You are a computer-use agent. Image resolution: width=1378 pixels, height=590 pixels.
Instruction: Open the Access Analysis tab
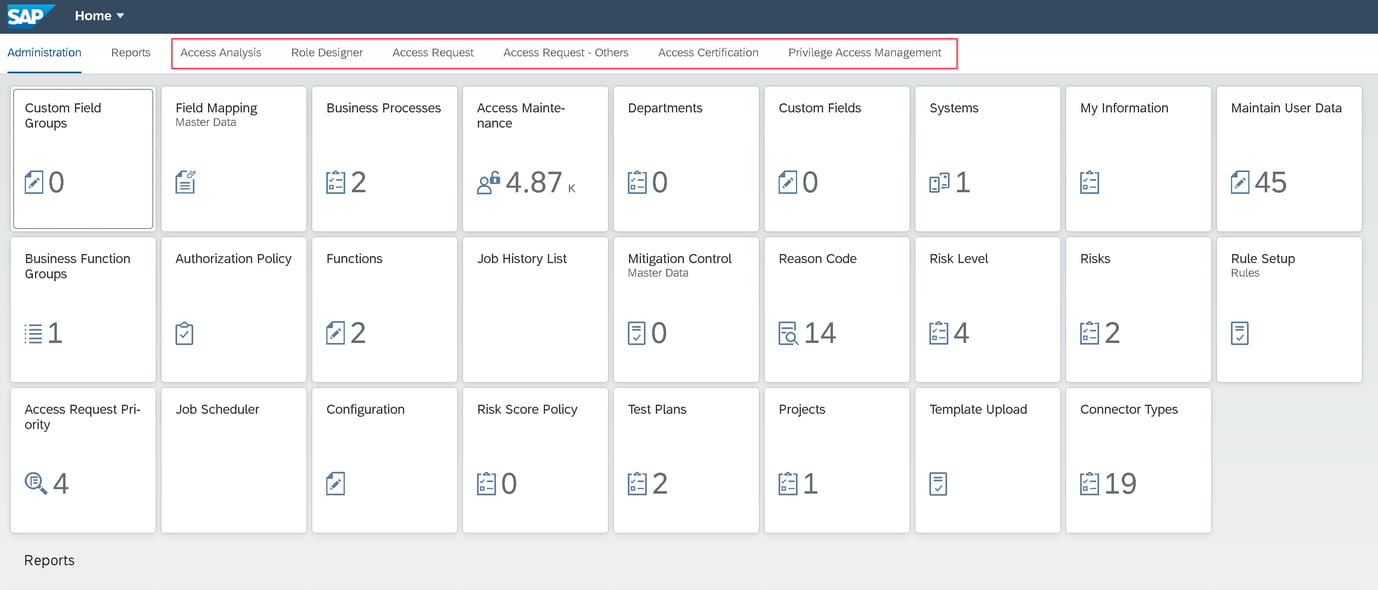[221, 52]
